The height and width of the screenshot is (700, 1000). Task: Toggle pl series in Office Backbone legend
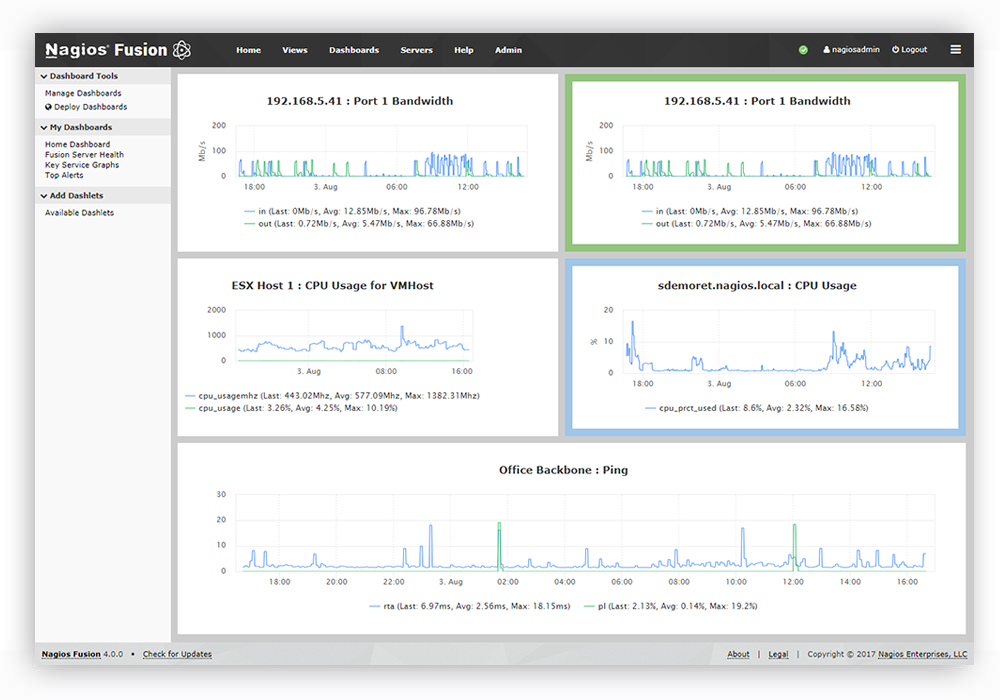670,606
